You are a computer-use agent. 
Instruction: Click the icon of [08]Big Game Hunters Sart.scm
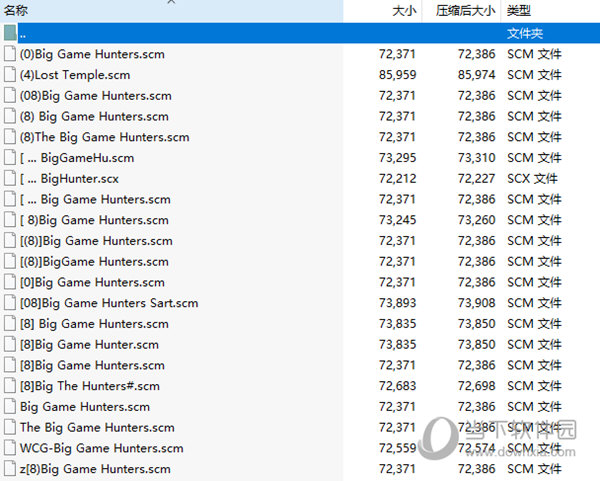coord(10,303)
